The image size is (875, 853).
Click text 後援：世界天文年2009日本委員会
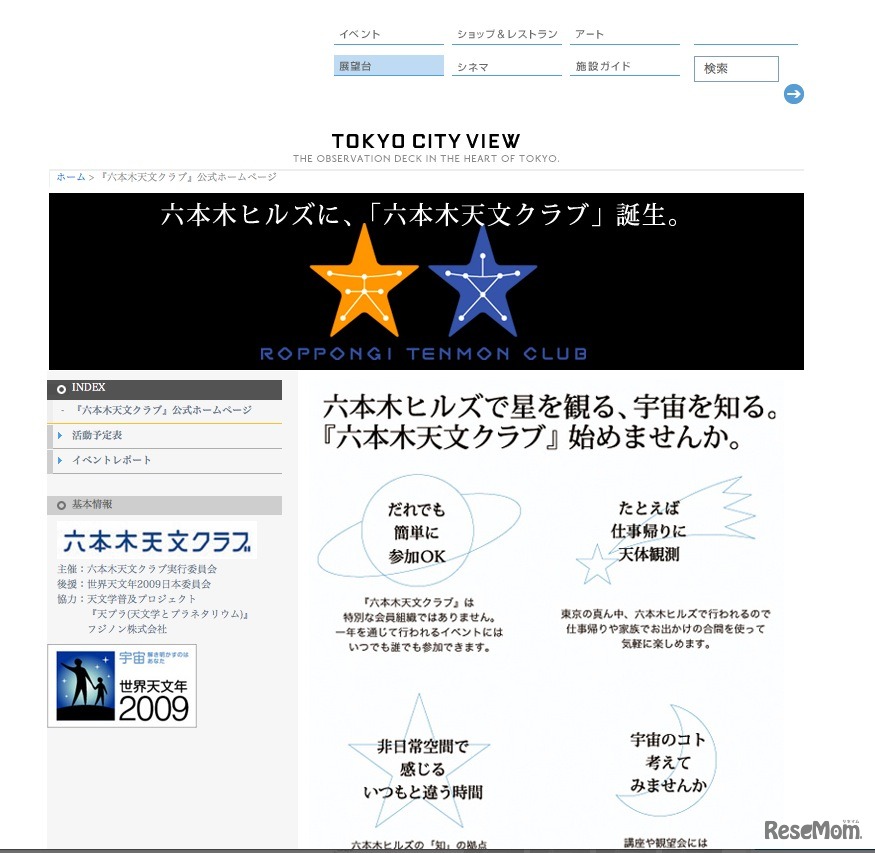(x=134, y=584)
